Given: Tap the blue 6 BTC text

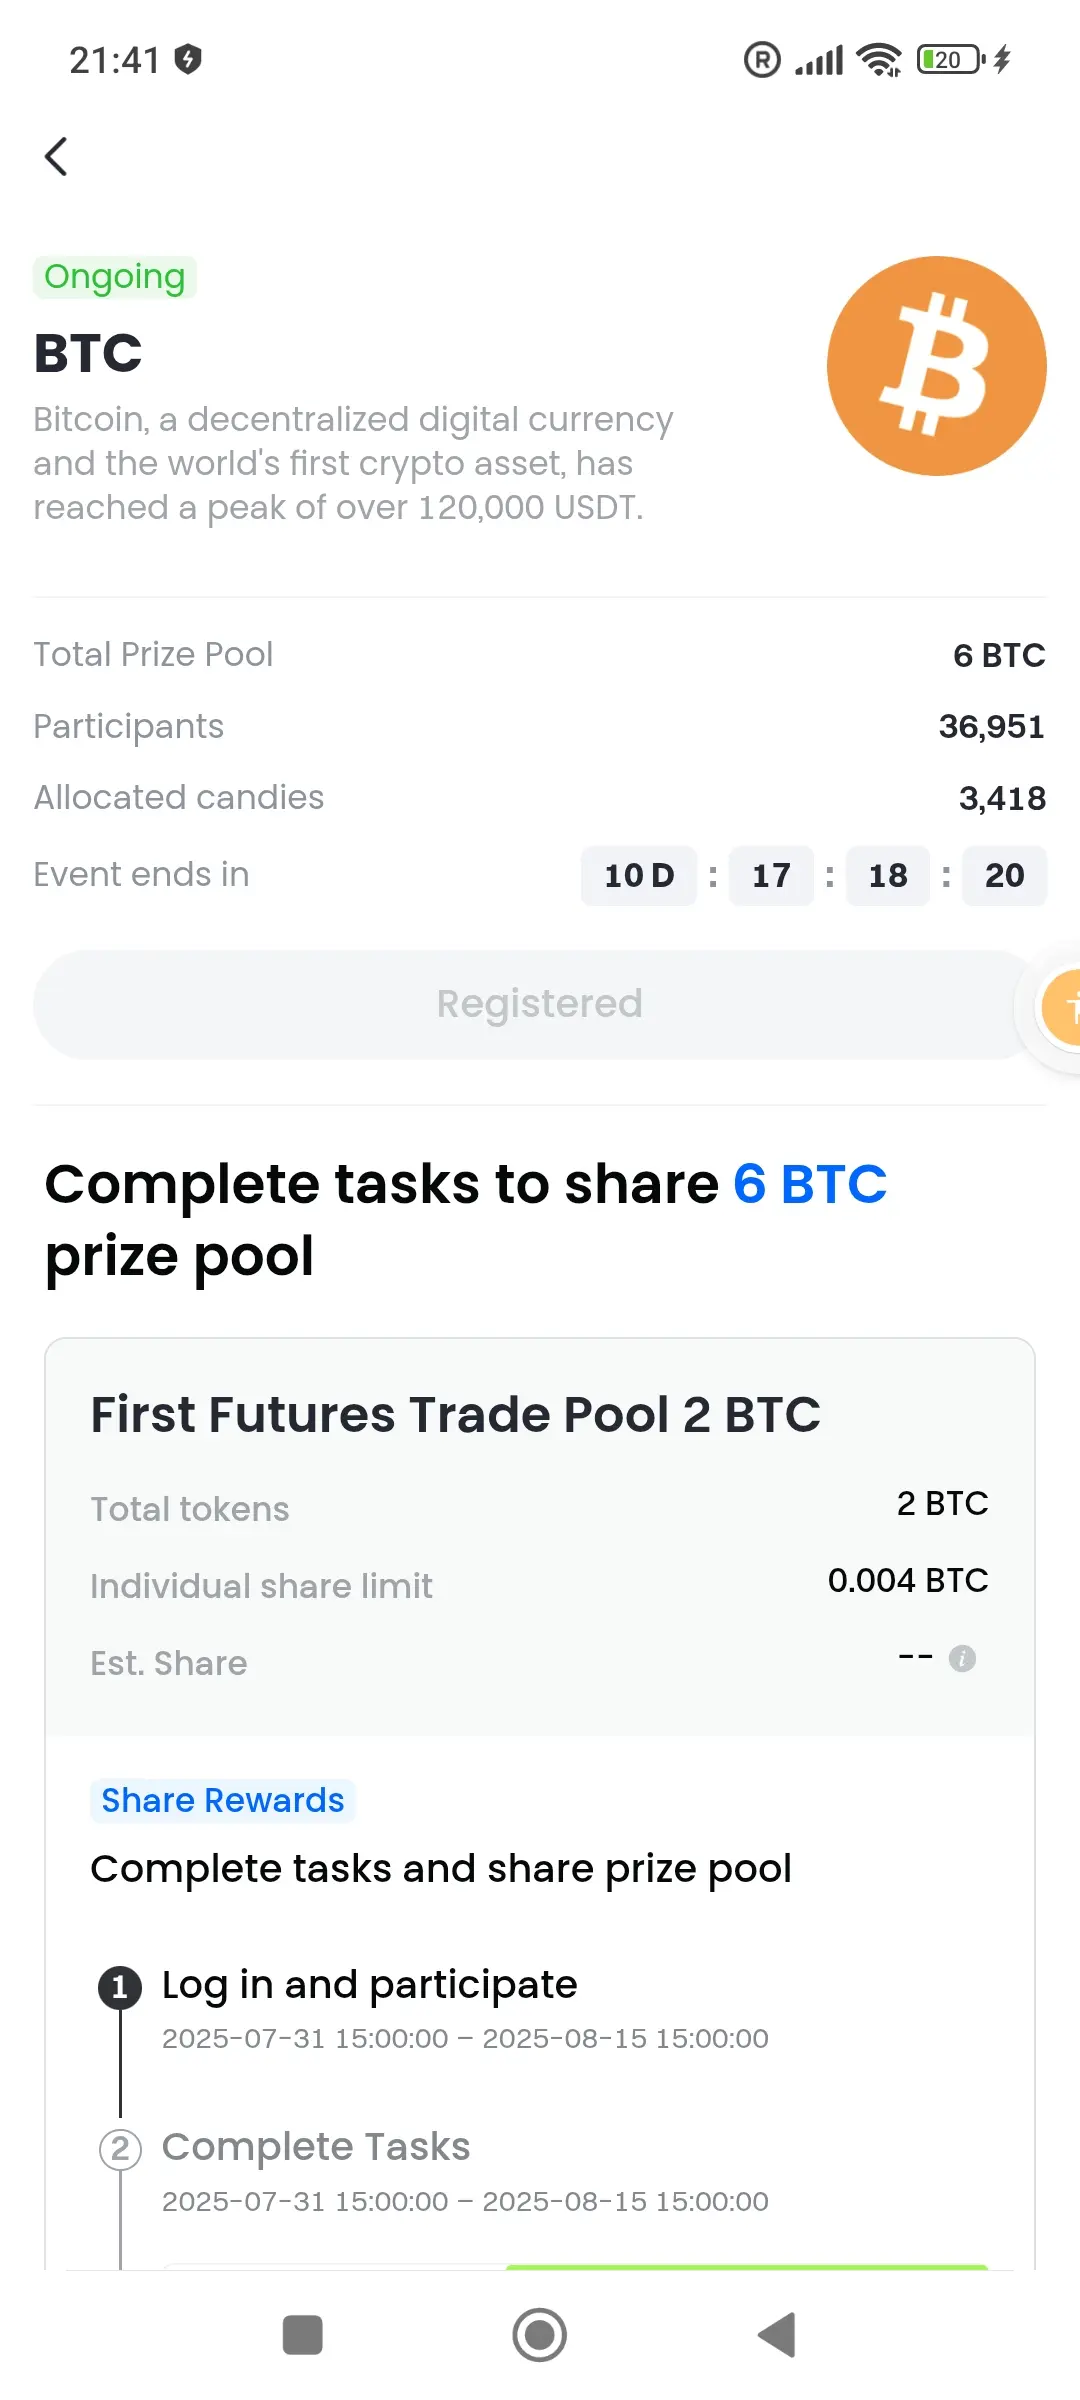Looking at the screenshot, I should point(810,1184).
